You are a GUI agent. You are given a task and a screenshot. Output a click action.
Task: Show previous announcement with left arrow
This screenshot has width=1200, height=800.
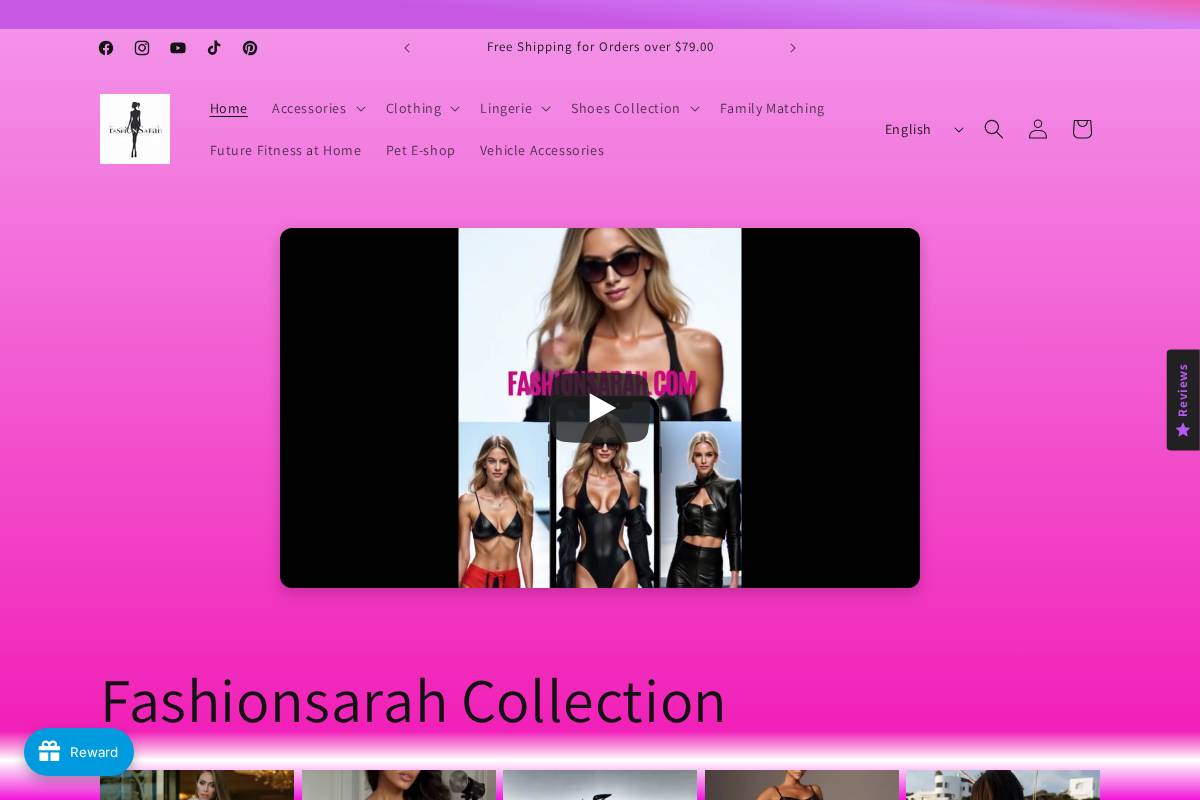(x=407, y=48)
